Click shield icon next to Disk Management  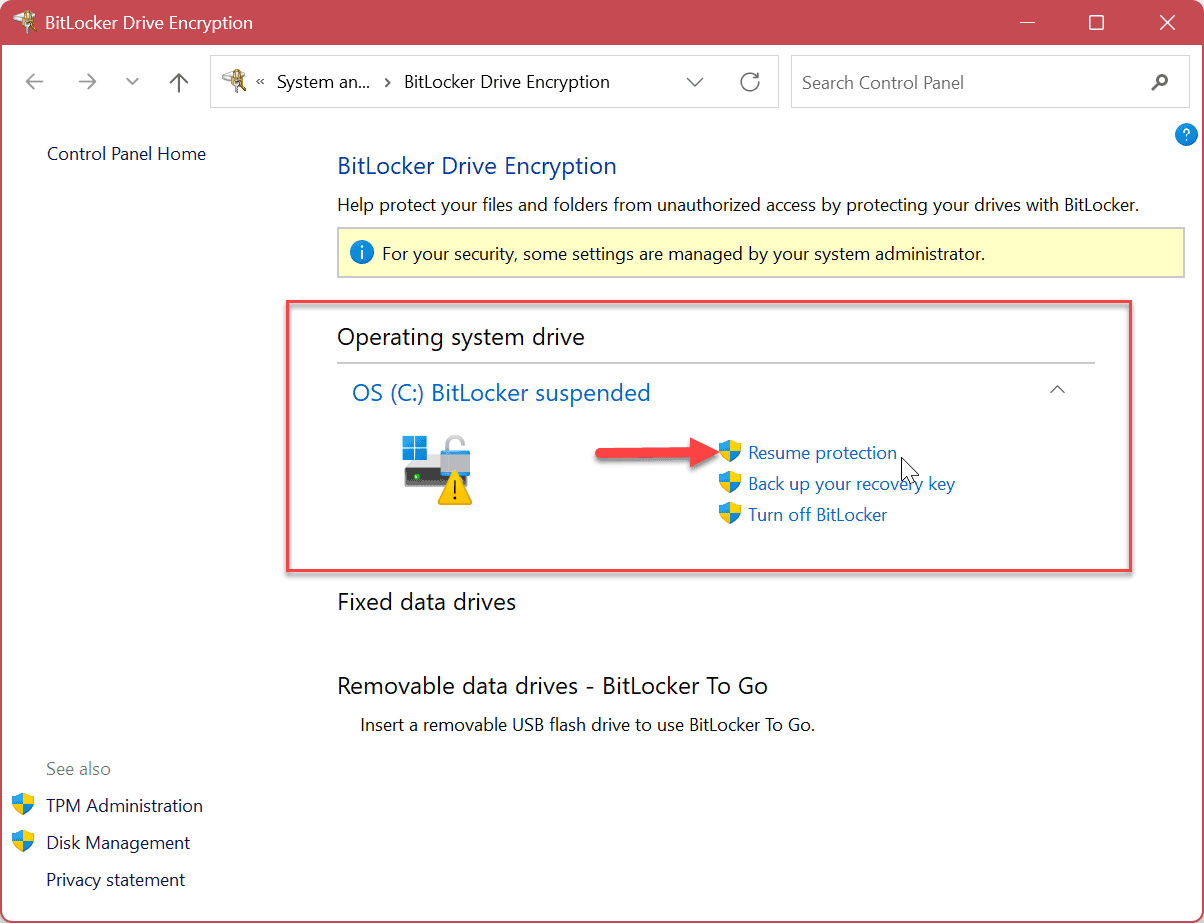coord(23,841)
